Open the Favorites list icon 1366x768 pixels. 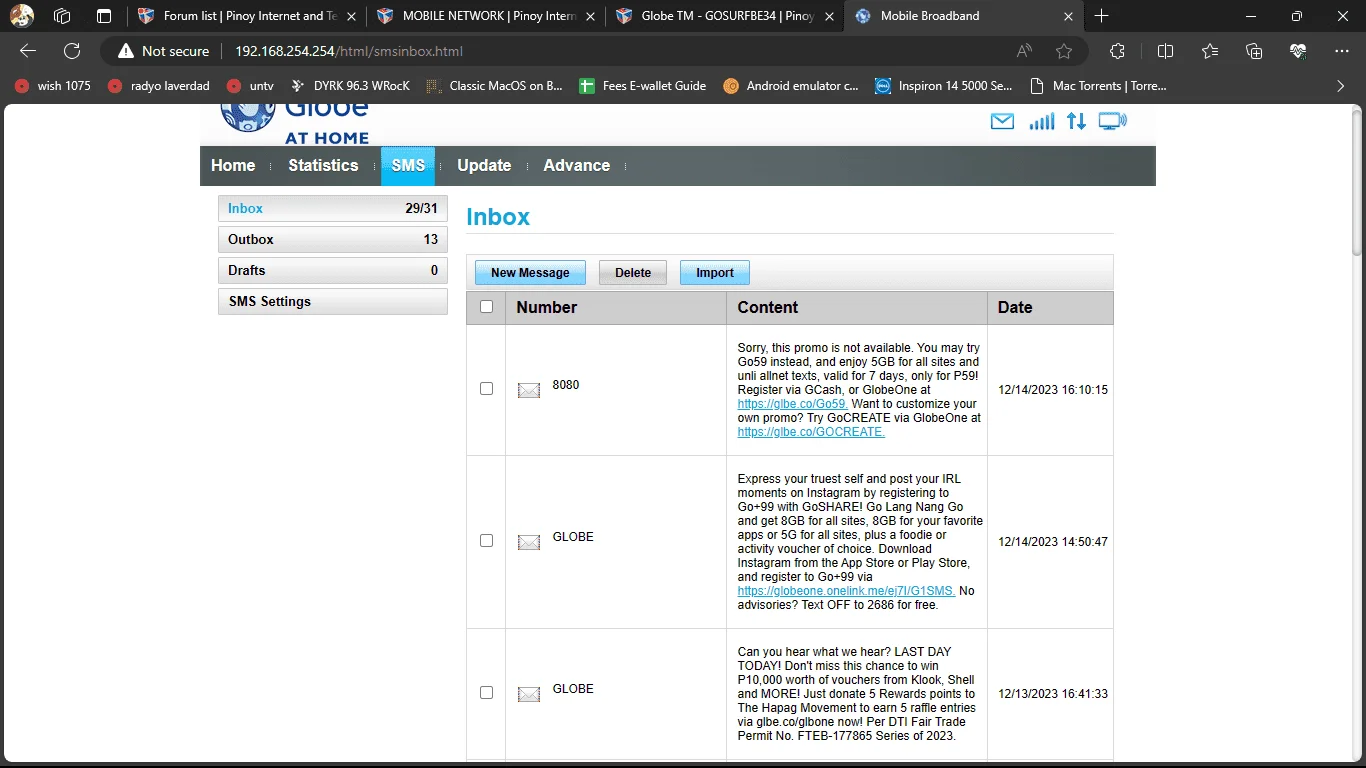tap(1210, 51)
